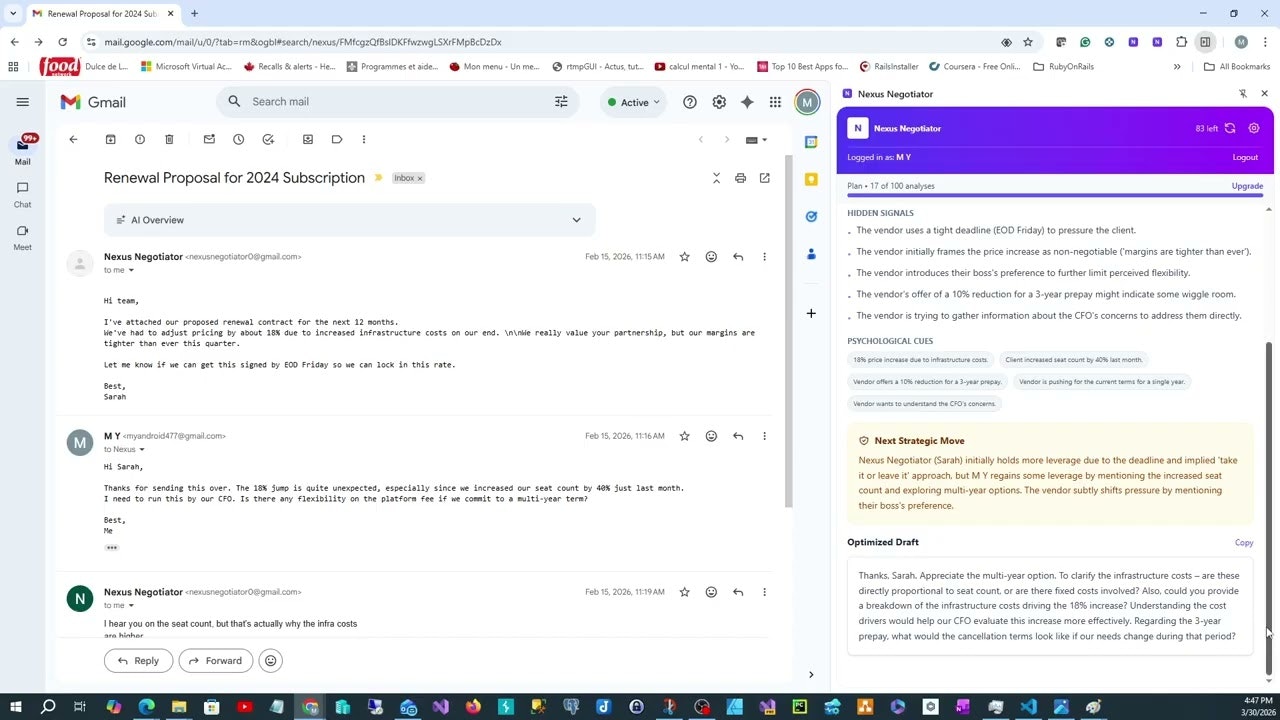Star the reply from M Y
1280x720 pixels.
[x=684, y=436]
